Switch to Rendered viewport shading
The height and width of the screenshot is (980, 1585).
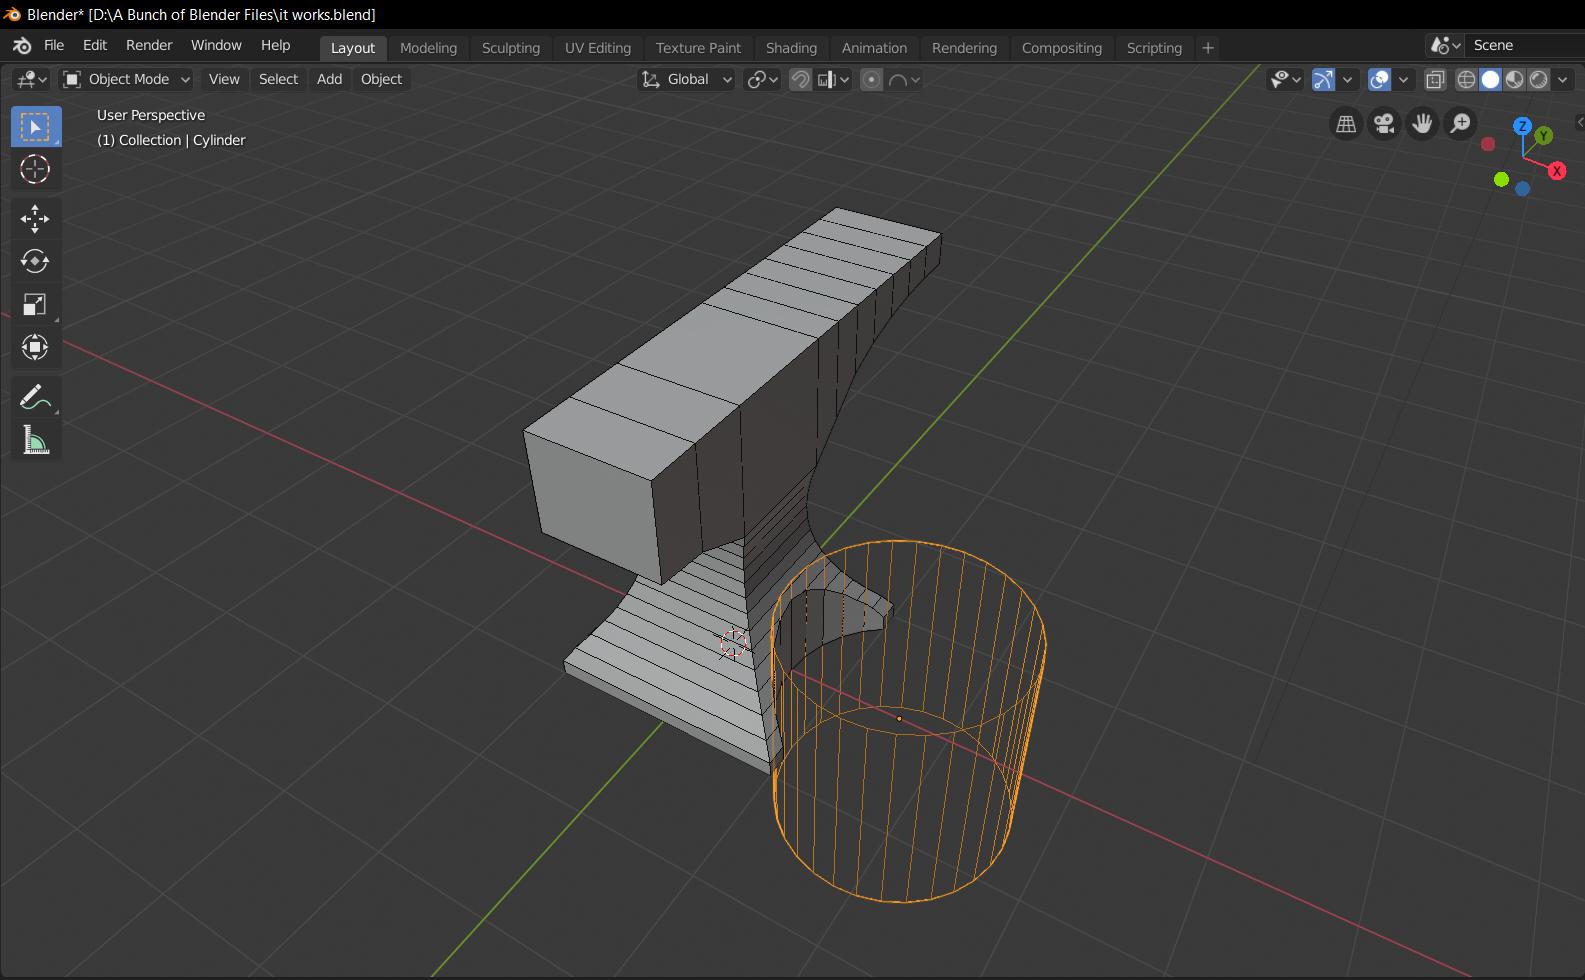(1538, 79)
